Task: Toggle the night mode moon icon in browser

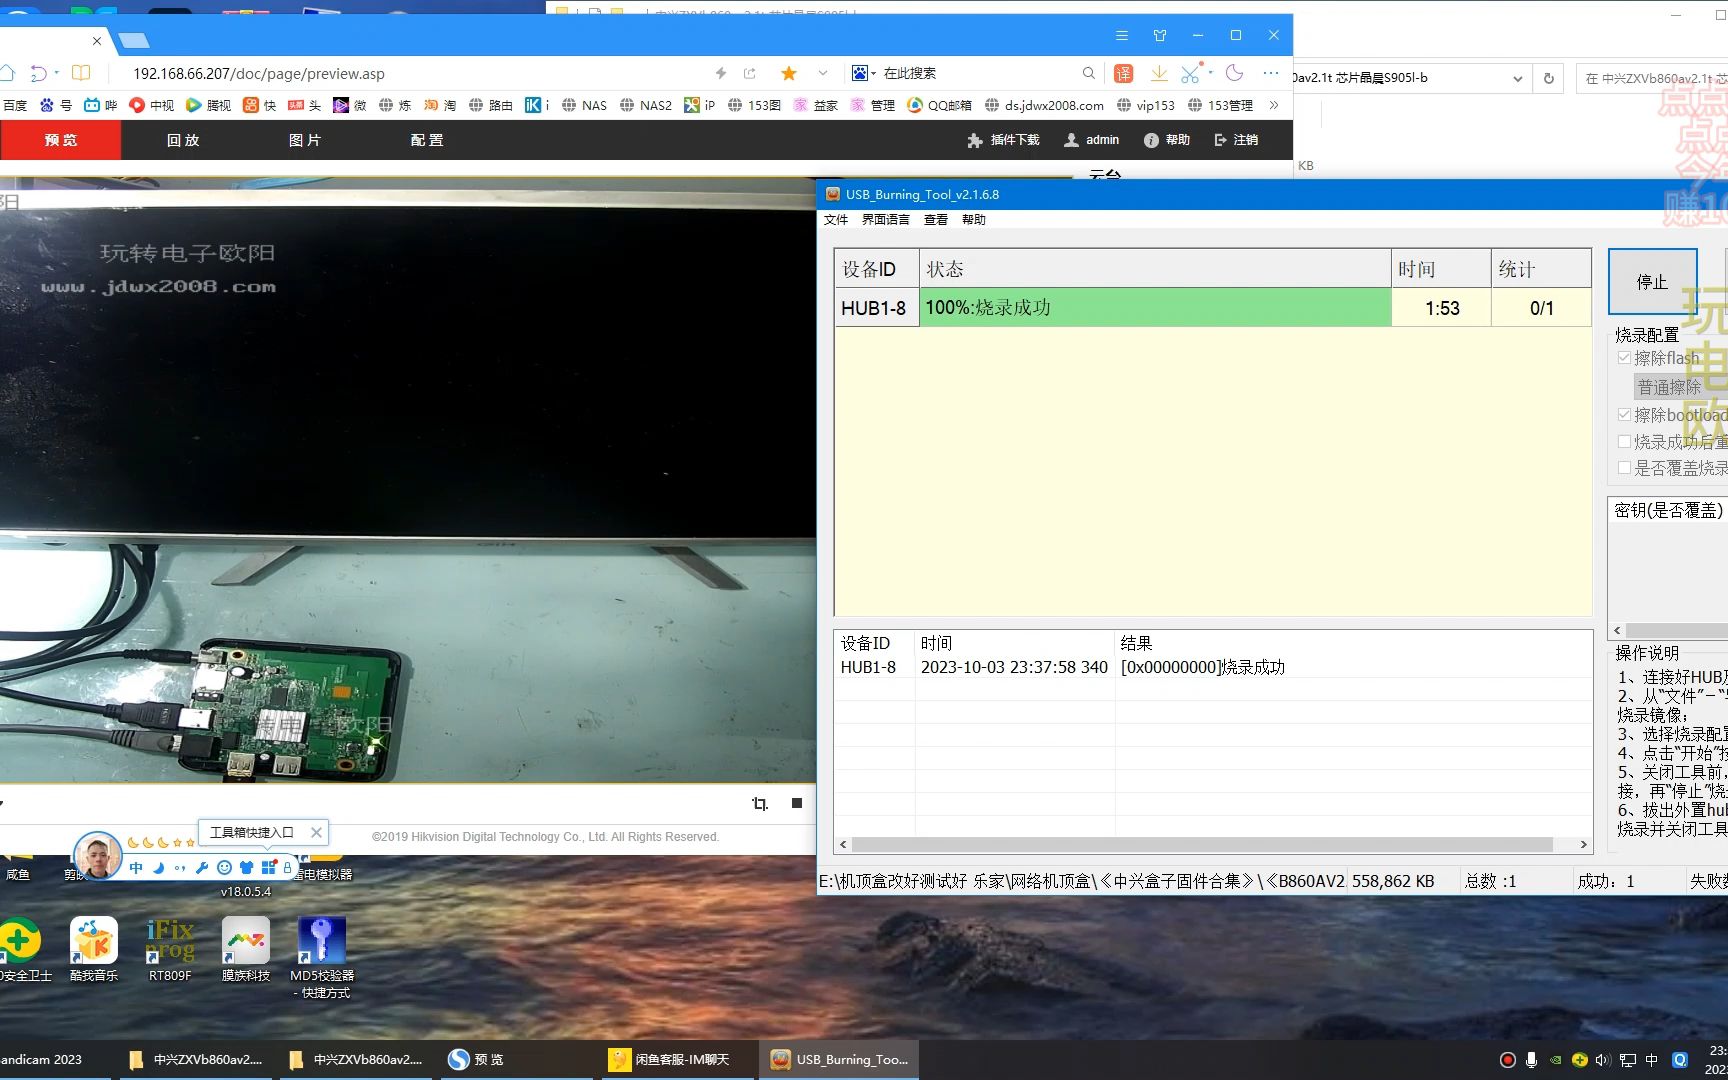Action: 1234,73
